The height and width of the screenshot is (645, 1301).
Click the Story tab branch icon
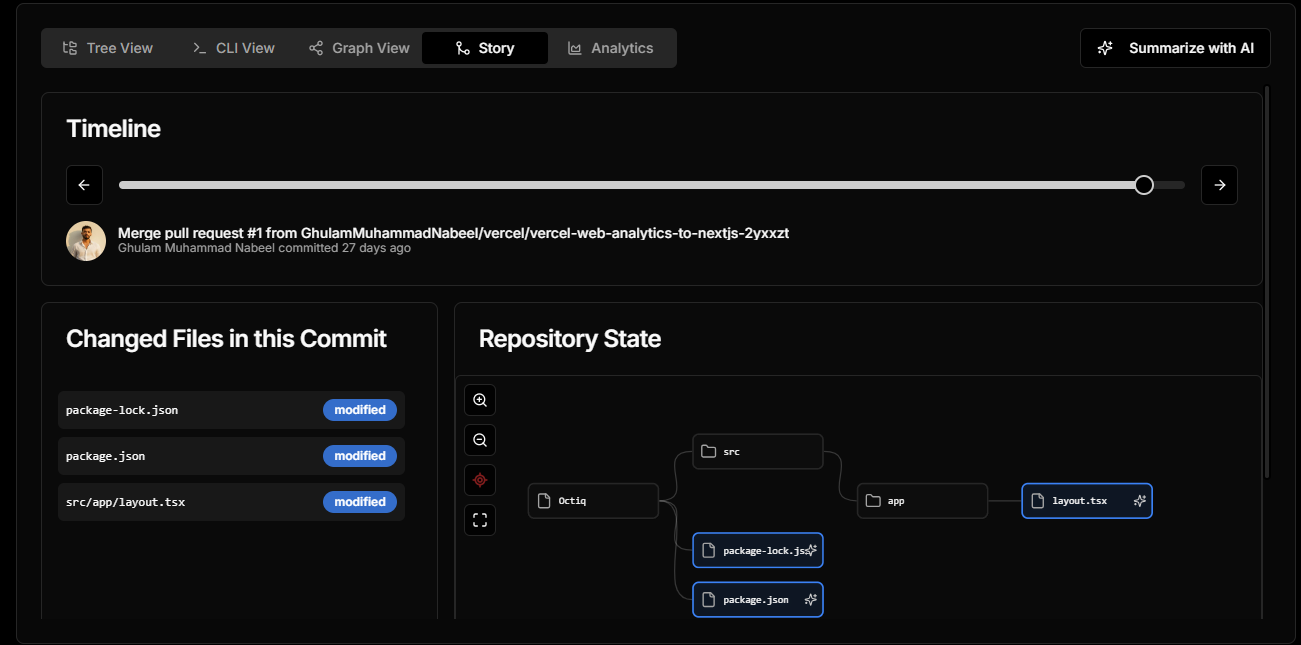click(x=462, y=48)
